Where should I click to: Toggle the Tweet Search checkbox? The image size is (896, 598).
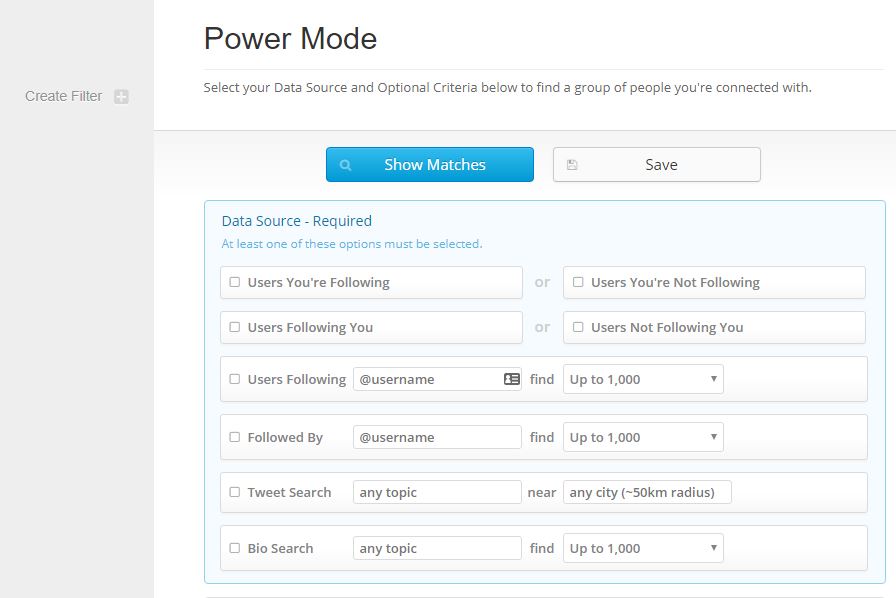(x=234, y=492)
